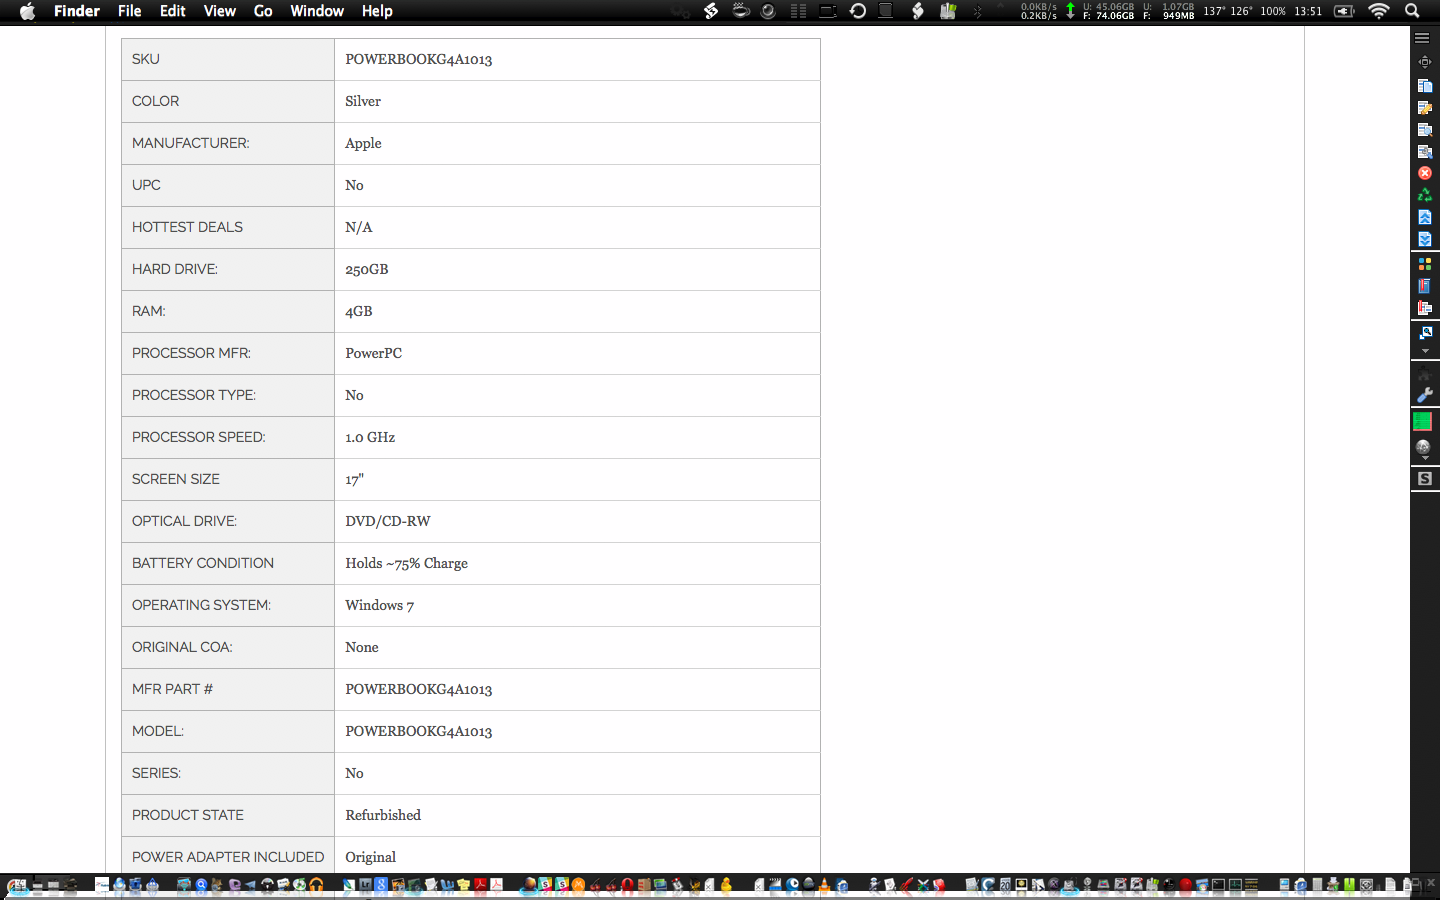Click the hamburger menu icon atop right sidebar

pyautogui.click(x=1422, y=37)
